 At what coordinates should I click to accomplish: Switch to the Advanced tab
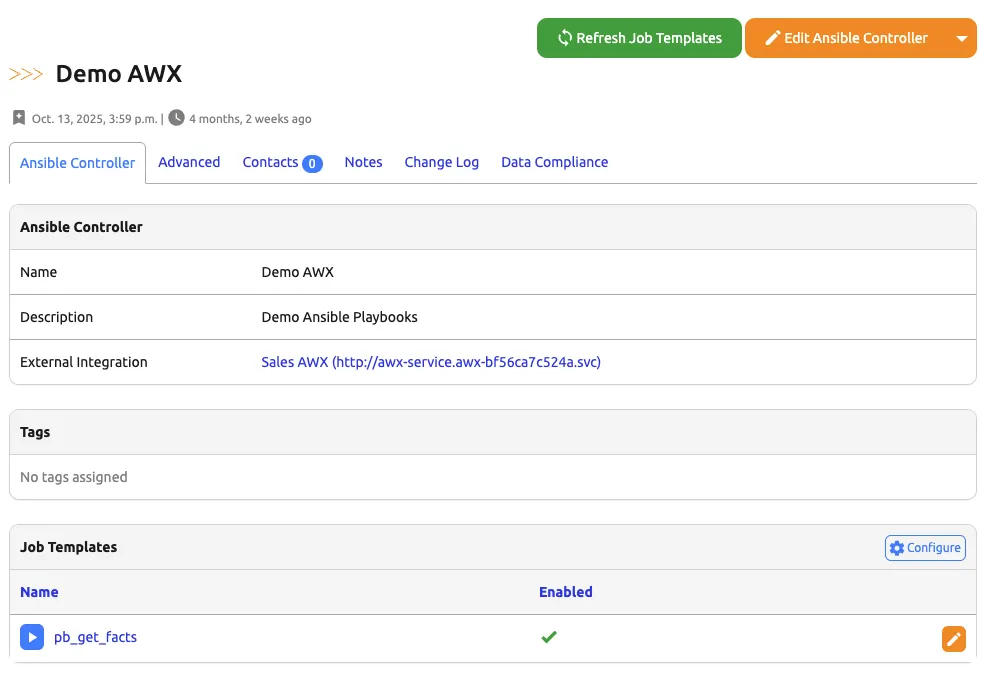tap(189, 162)
